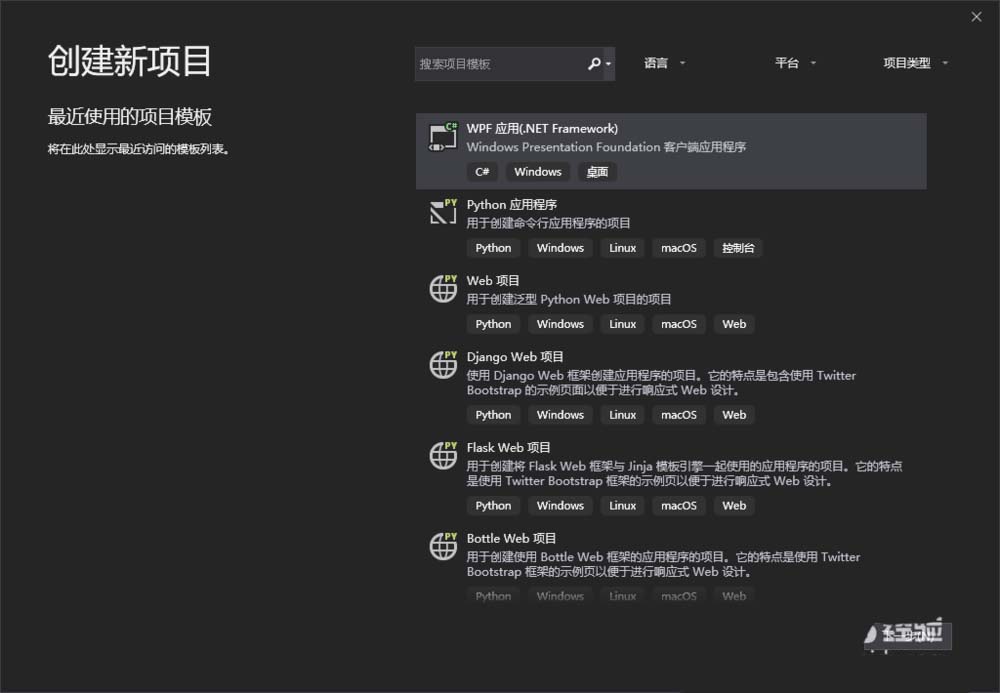
Task: Click the C# tag on WPF template
Action: (482, 171)
